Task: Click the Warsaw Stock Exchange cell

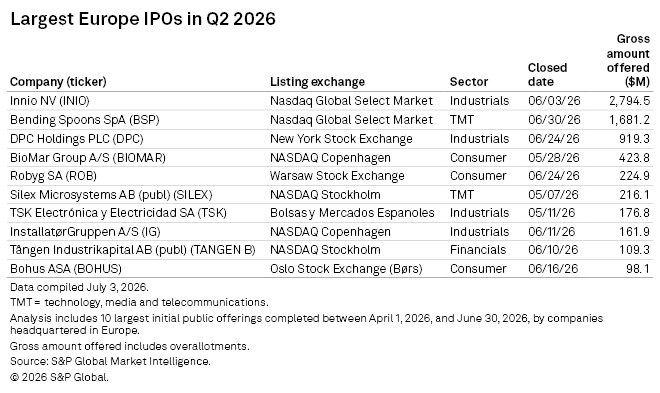Action: [337, 176]
